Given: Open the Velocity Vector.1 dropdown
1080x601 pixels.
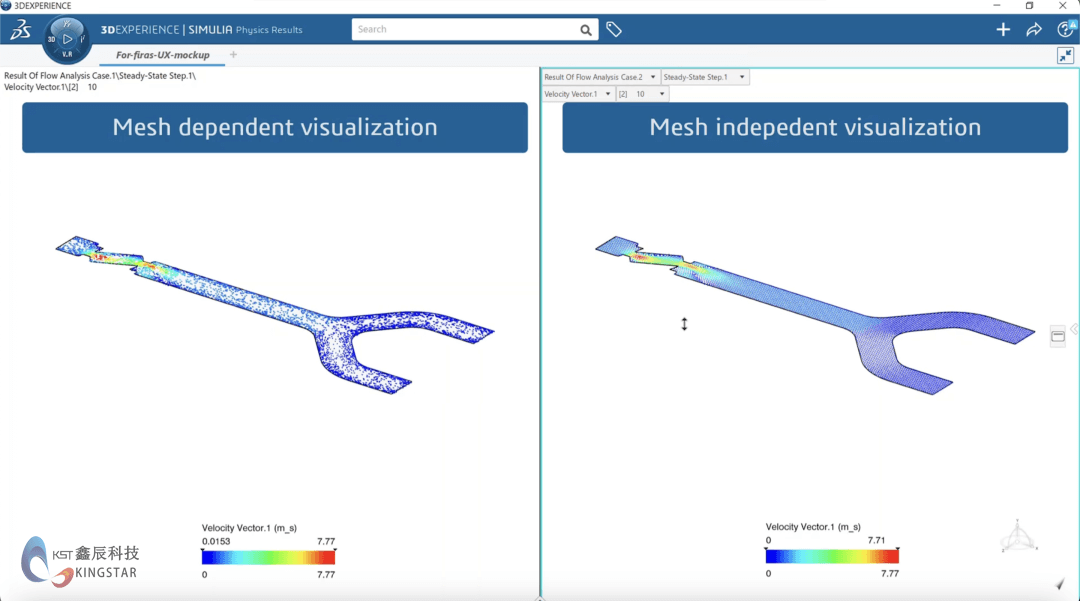Looking at the screenshot, I should 607,93.
